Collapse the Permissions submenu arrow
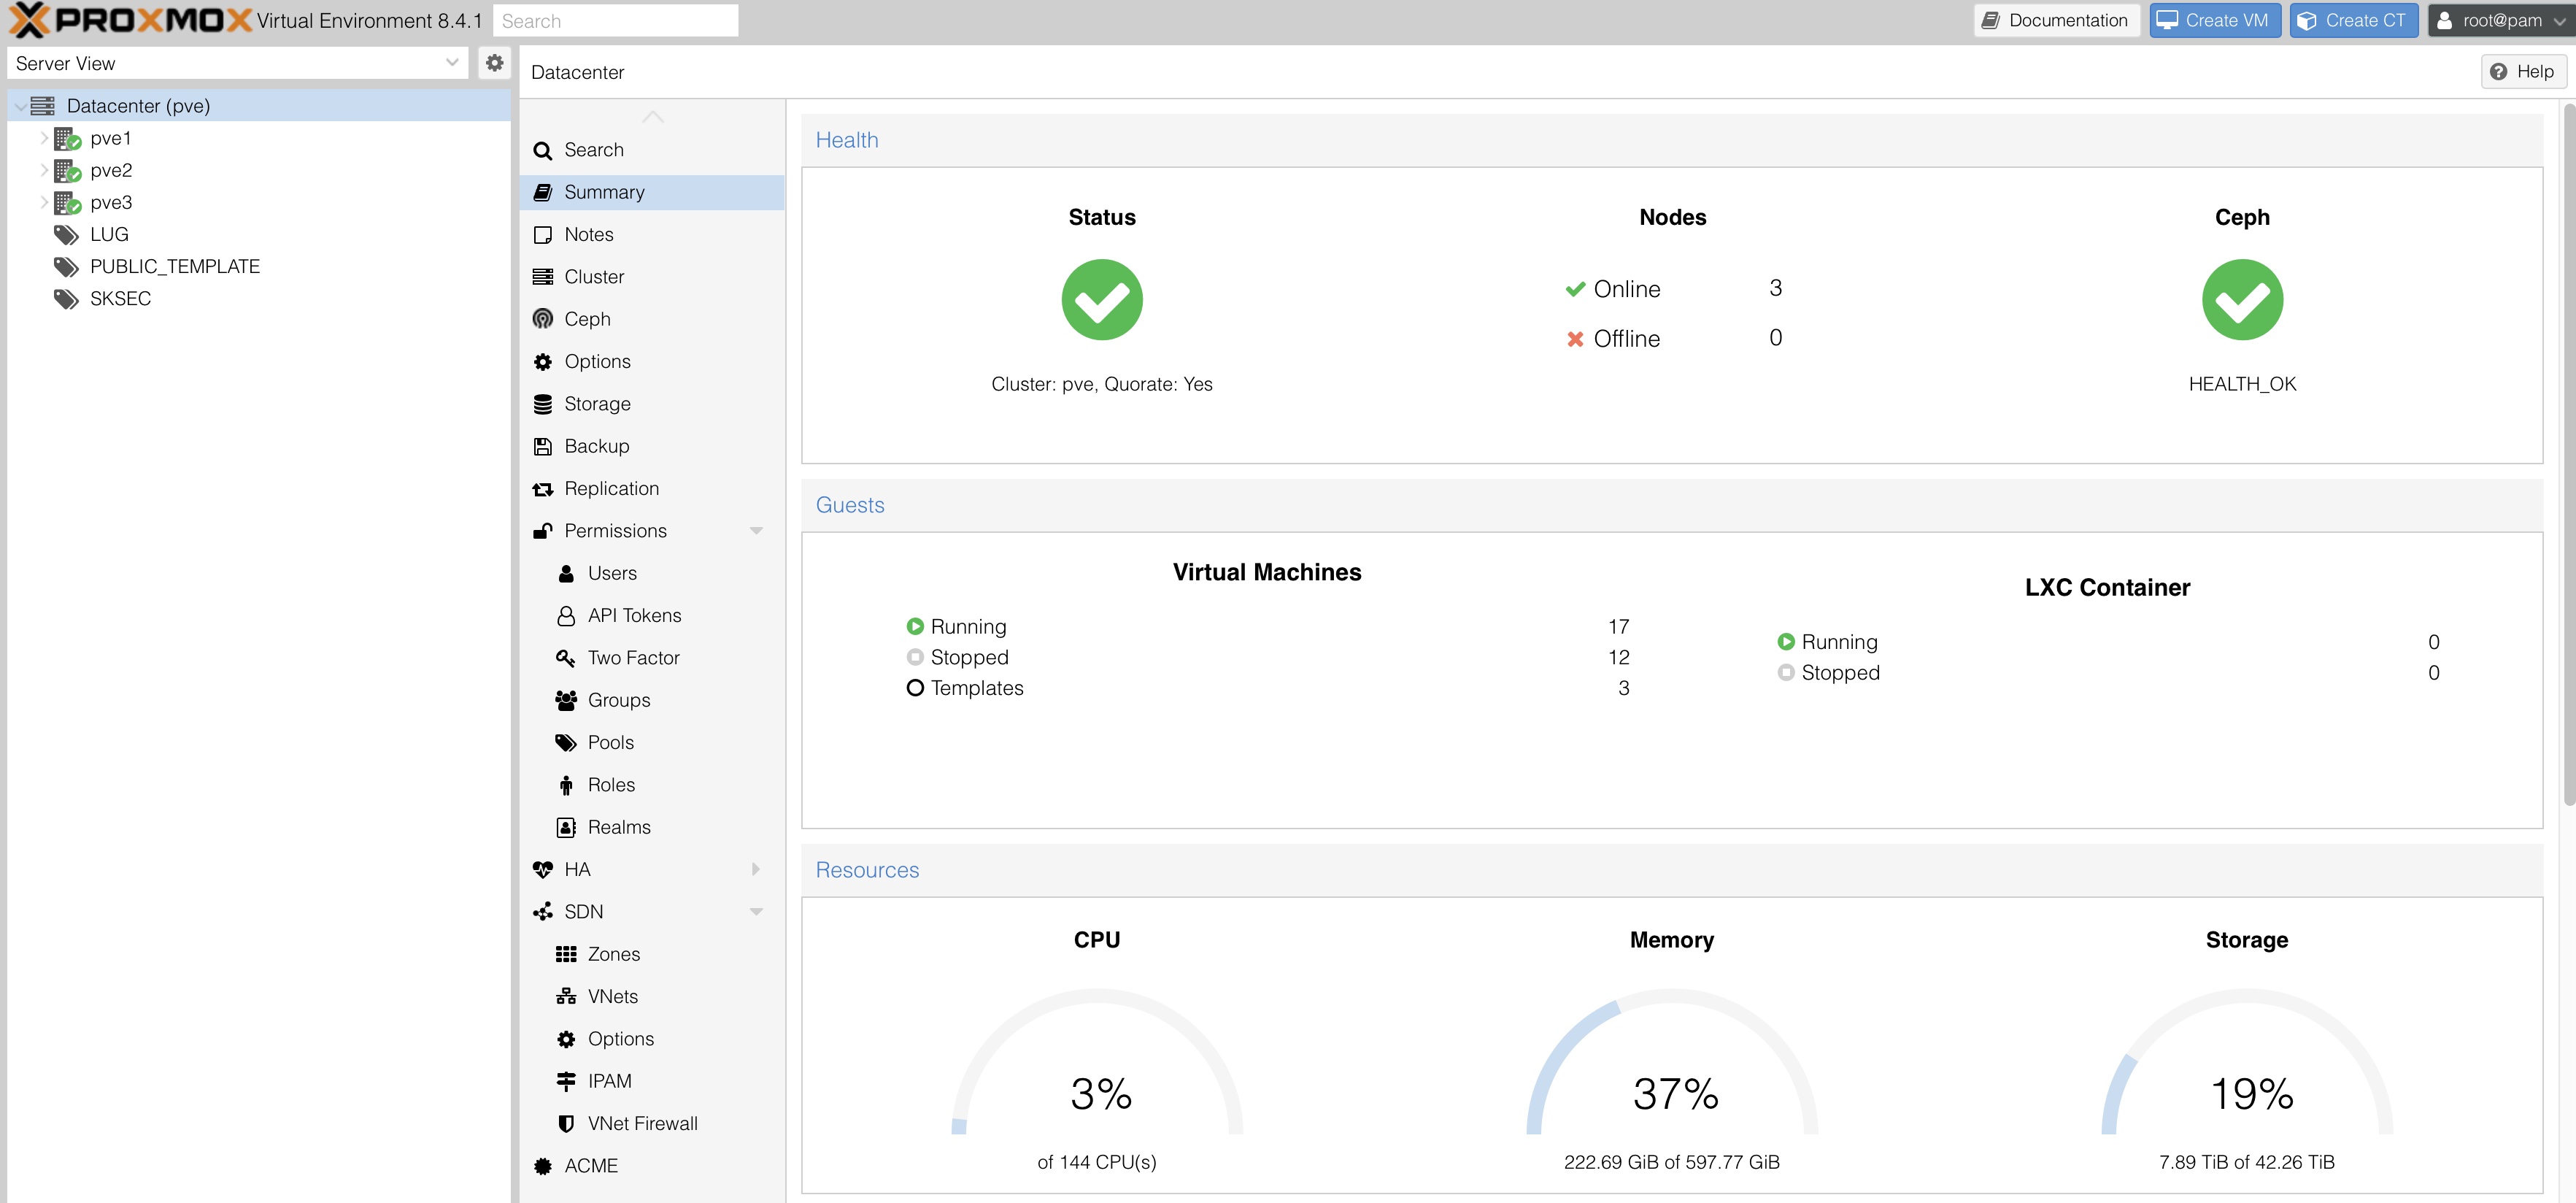Viewport: 2576px width, 1203px height. click(756, 531)
